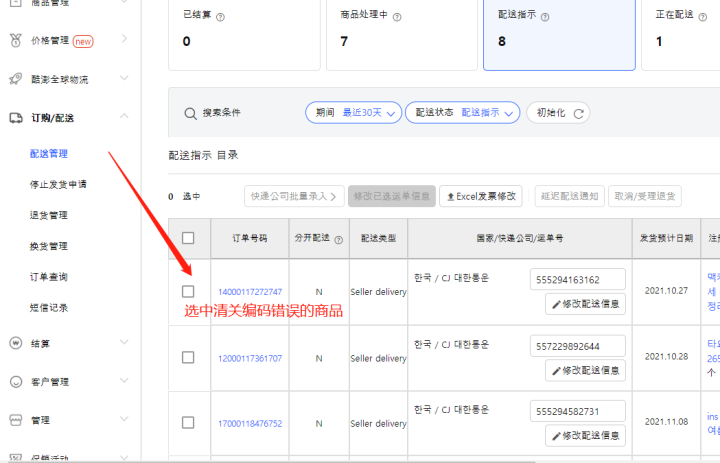Screen dimensions: 720x463
Task: Click the 延迟配送通知 button
Action: (x=569, y=197)
